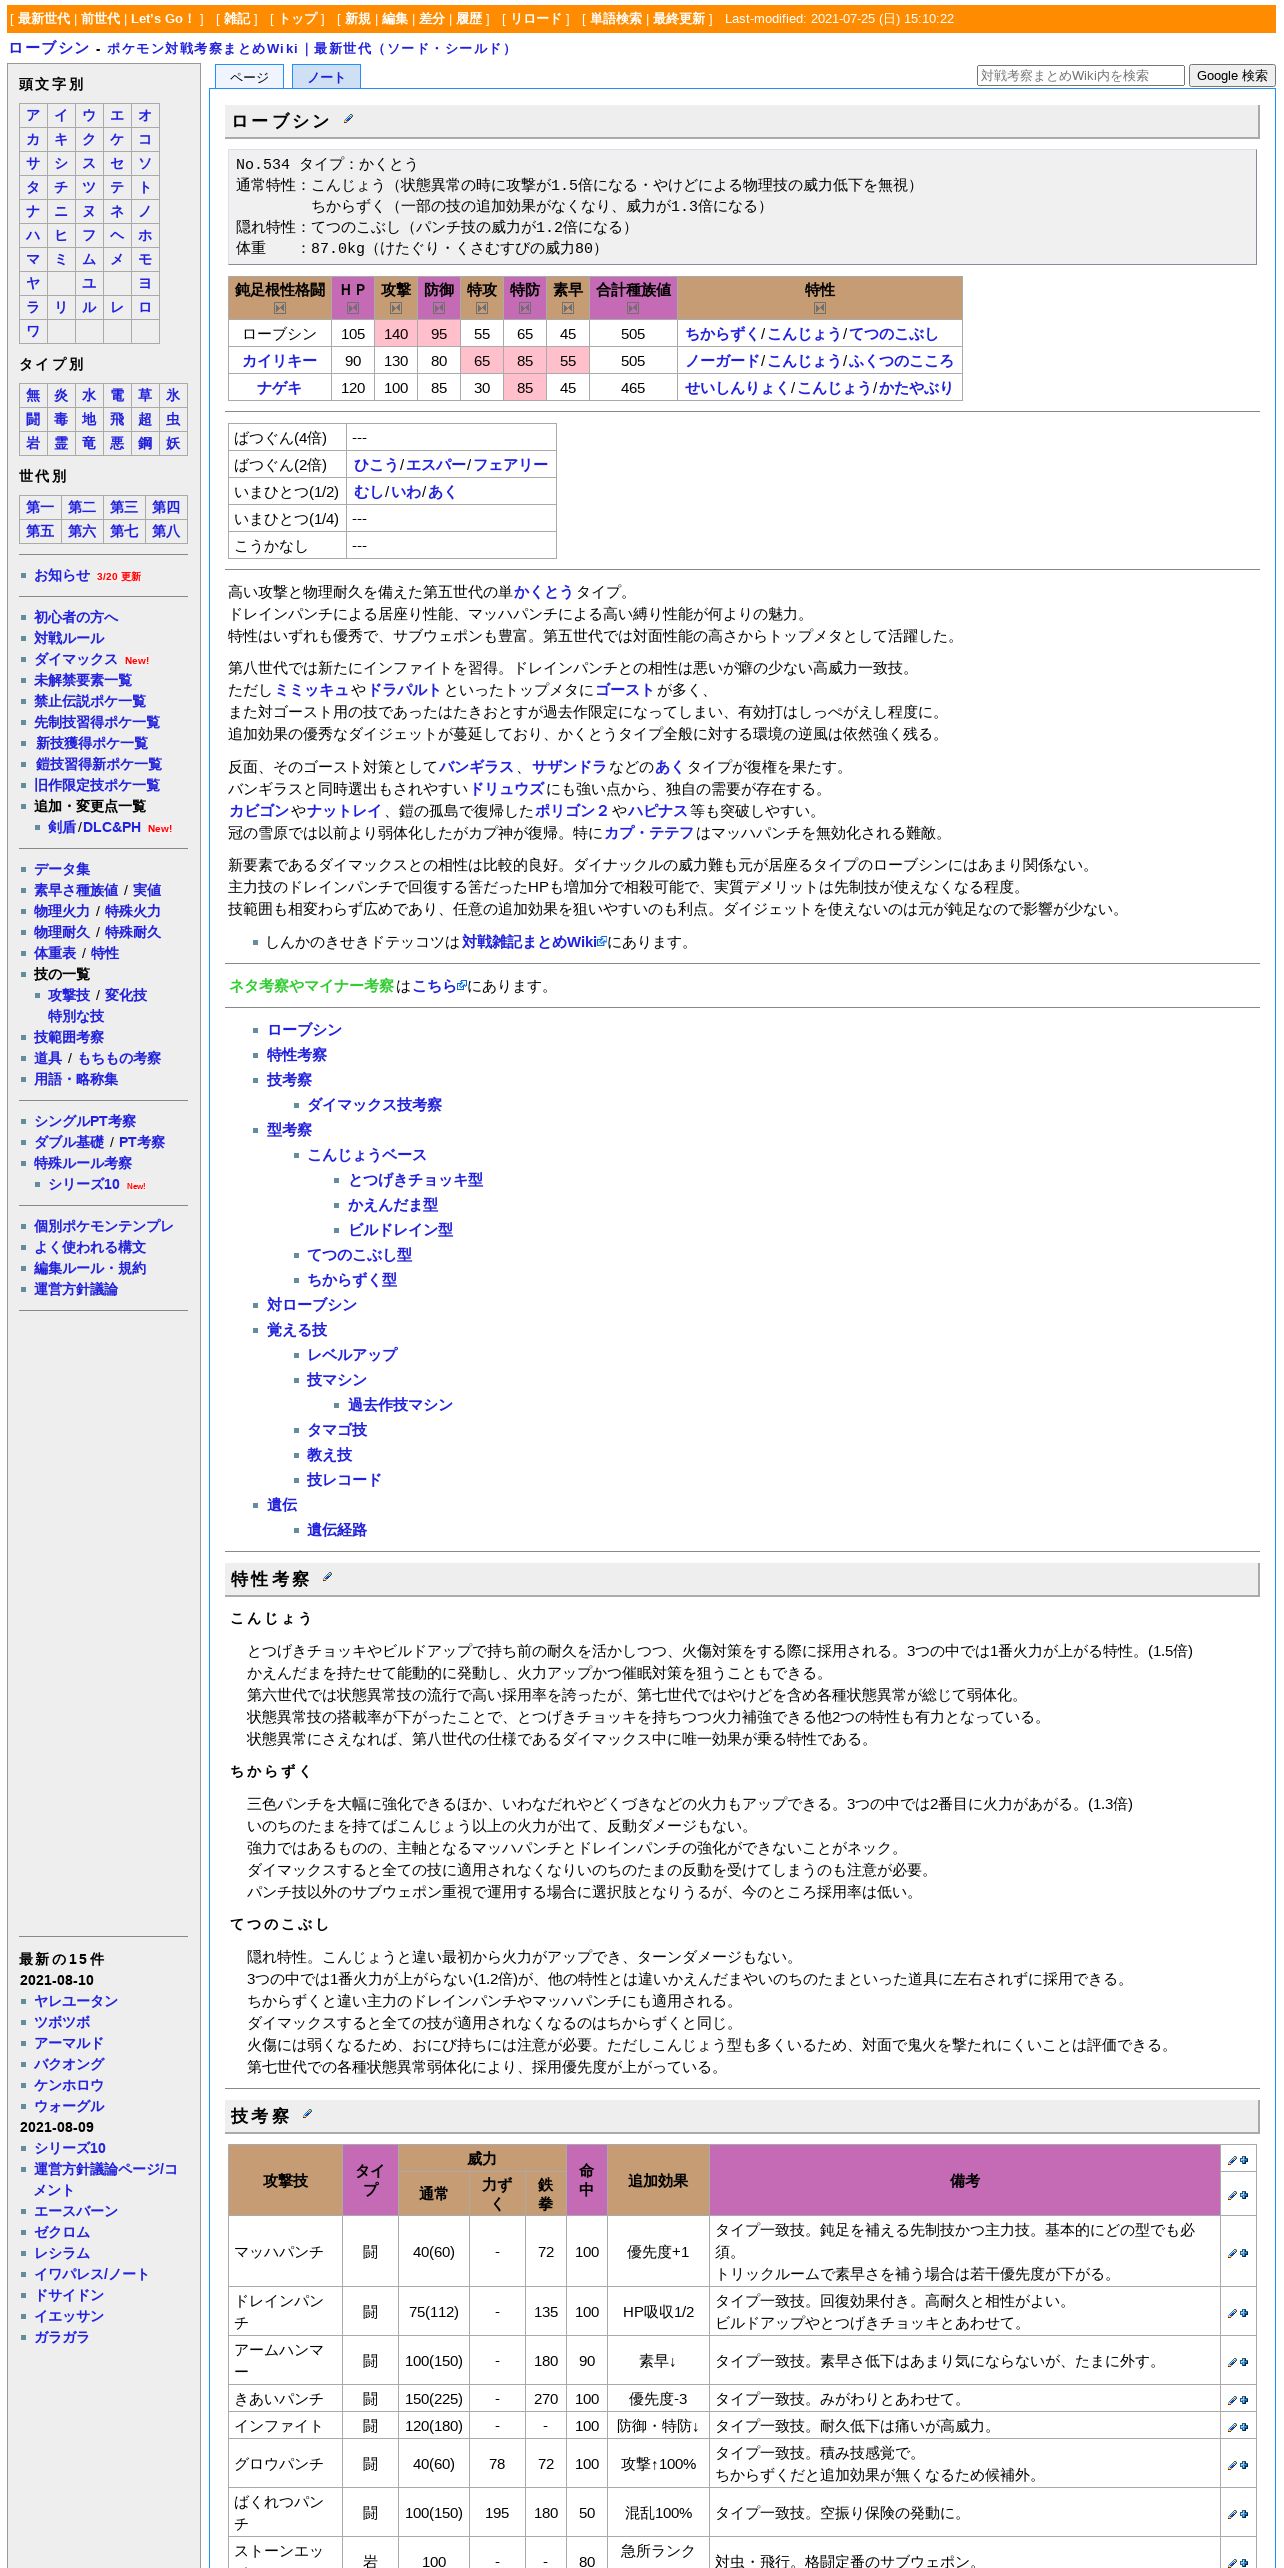Image resolution: width=1284 pixels, height=2568 pixels.
Task: Click リロード in top menu bar
Action: pyautogui.click(x=536, y=19)
